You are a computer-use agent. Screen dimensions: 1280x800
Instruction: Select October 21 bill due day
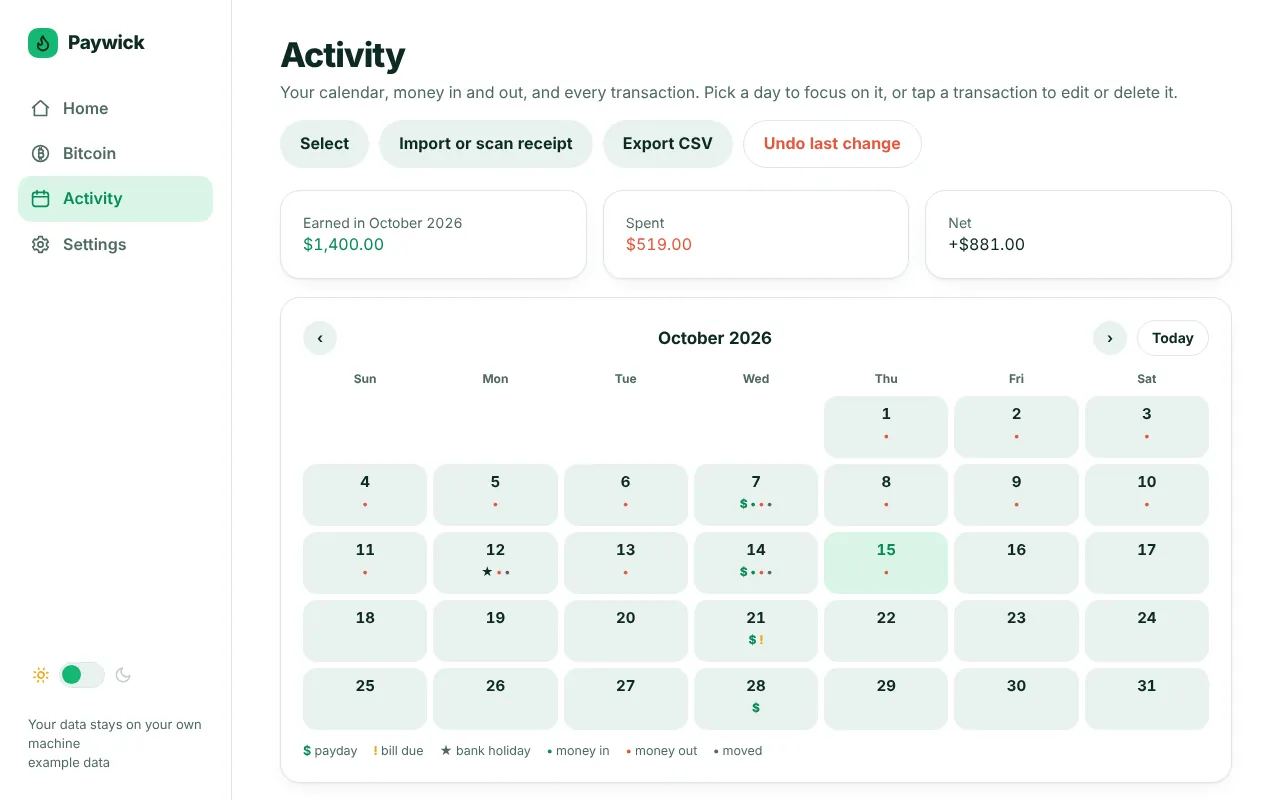pos(756,631)
